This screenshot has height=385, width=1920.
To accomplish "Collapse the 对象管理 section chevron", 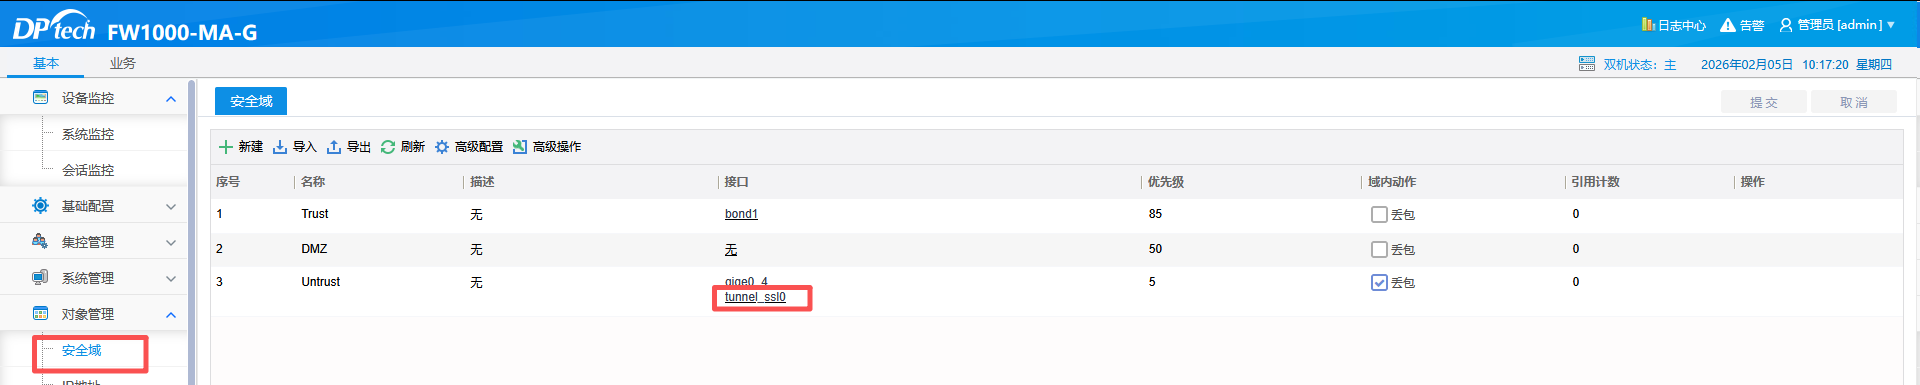I will coord(171,315).
